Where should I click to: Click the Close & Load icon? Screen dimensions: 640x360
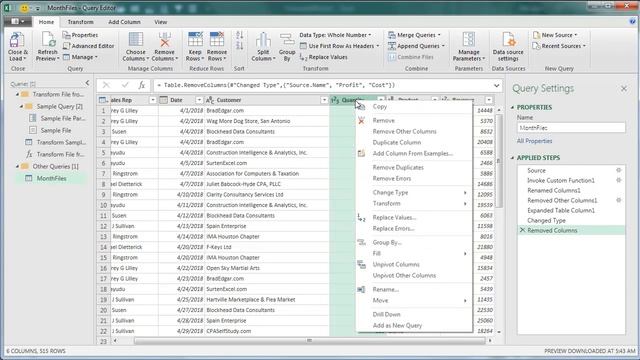(x=17, y=40)
